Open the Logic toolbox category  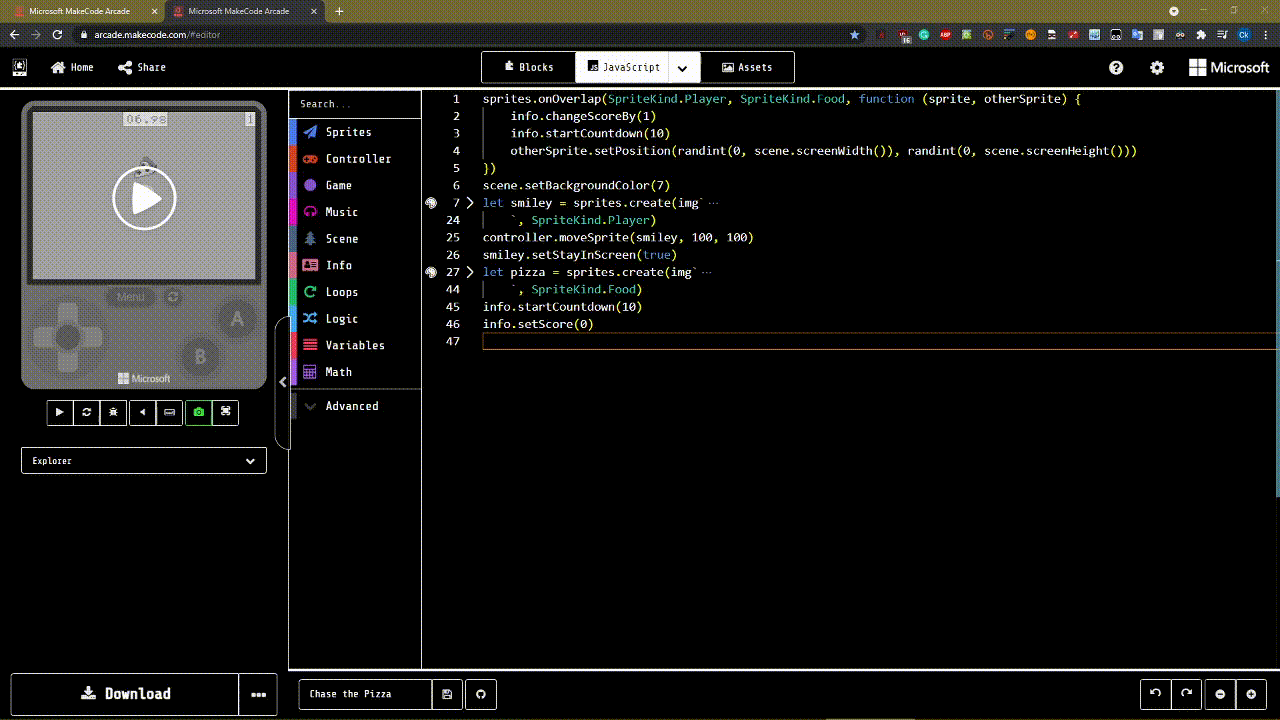tap(355, 319)
